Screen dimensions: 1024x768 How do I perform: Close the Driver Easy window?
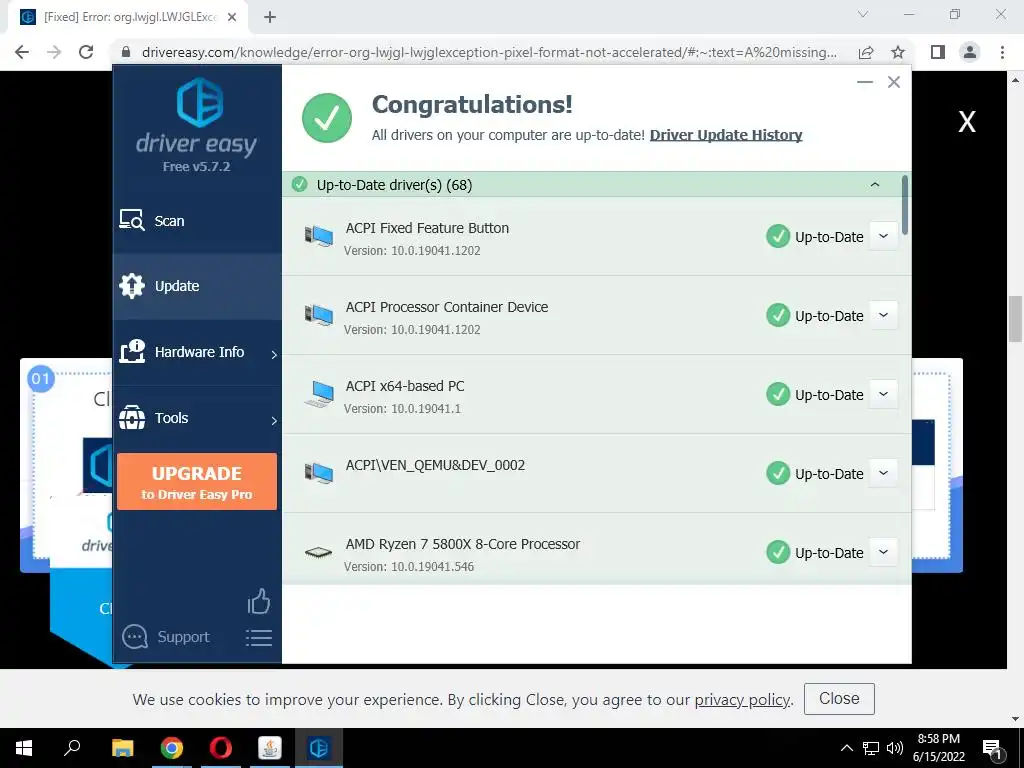coord(894,82)
